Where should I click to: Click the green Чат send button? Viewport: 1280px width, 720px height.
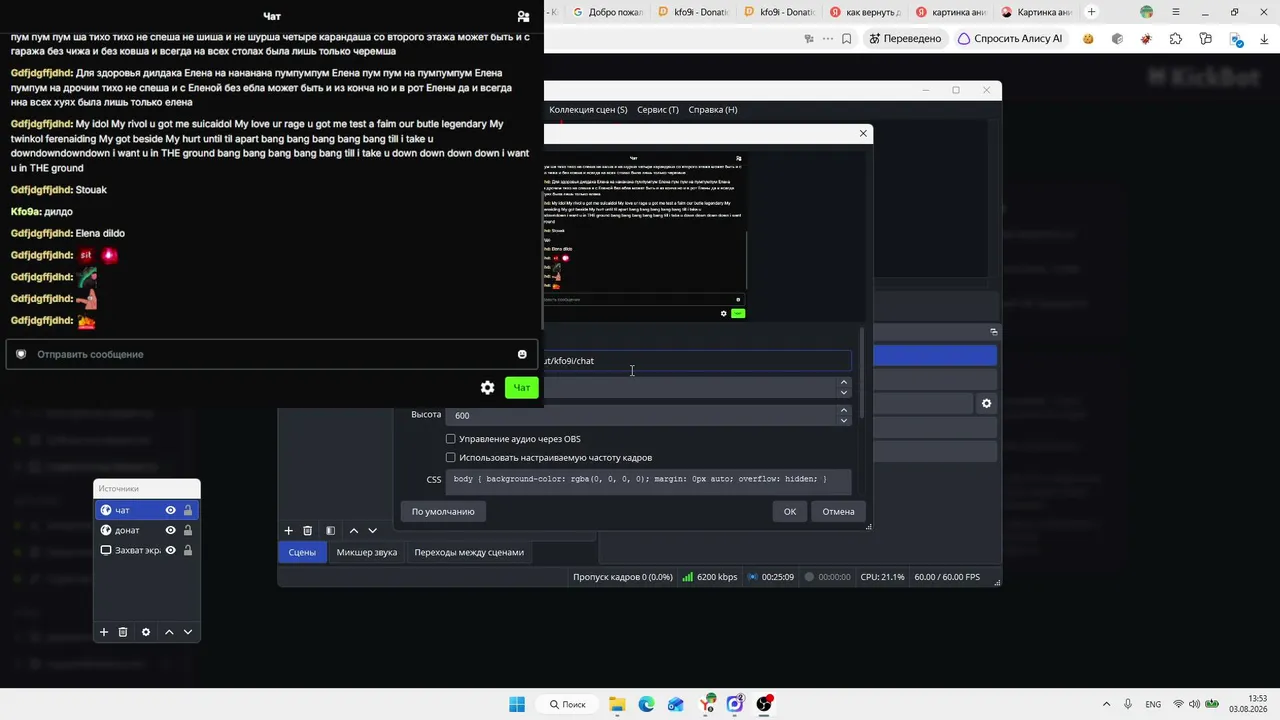(521, 388)
